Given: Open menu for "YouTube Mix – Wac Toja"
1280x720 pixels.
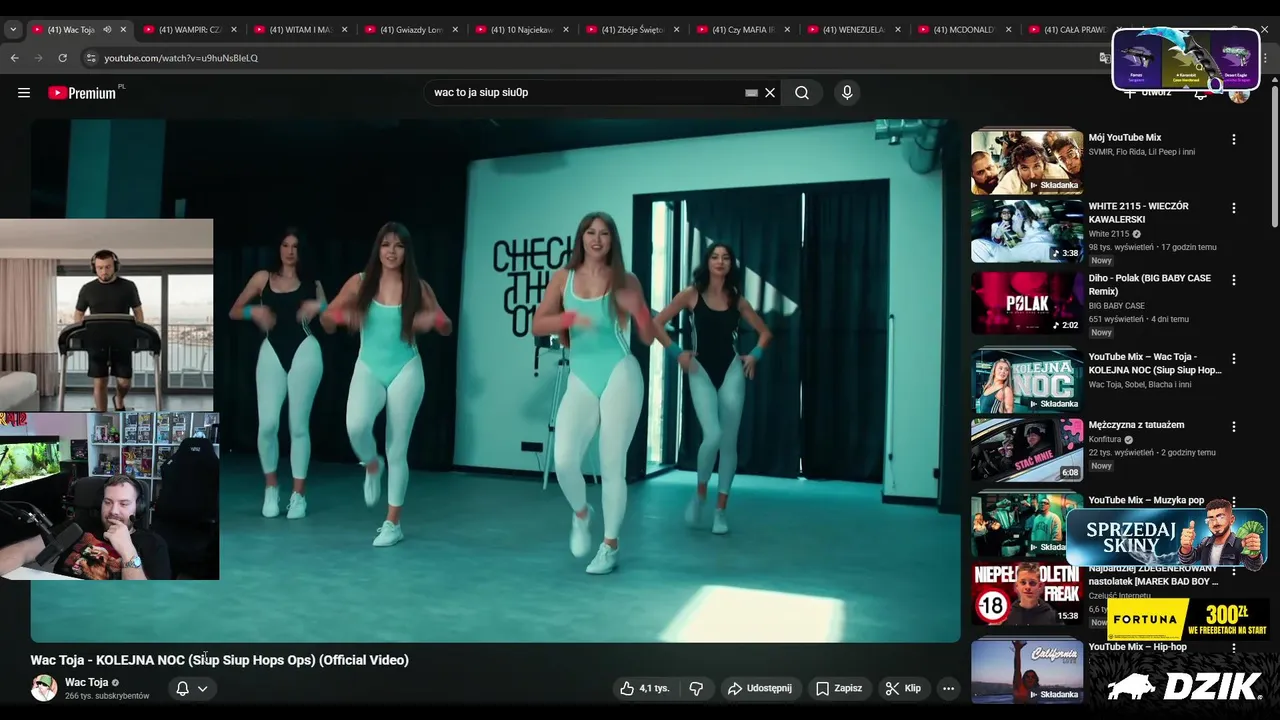Looking at the screenshot, I should coord(1233,358).
